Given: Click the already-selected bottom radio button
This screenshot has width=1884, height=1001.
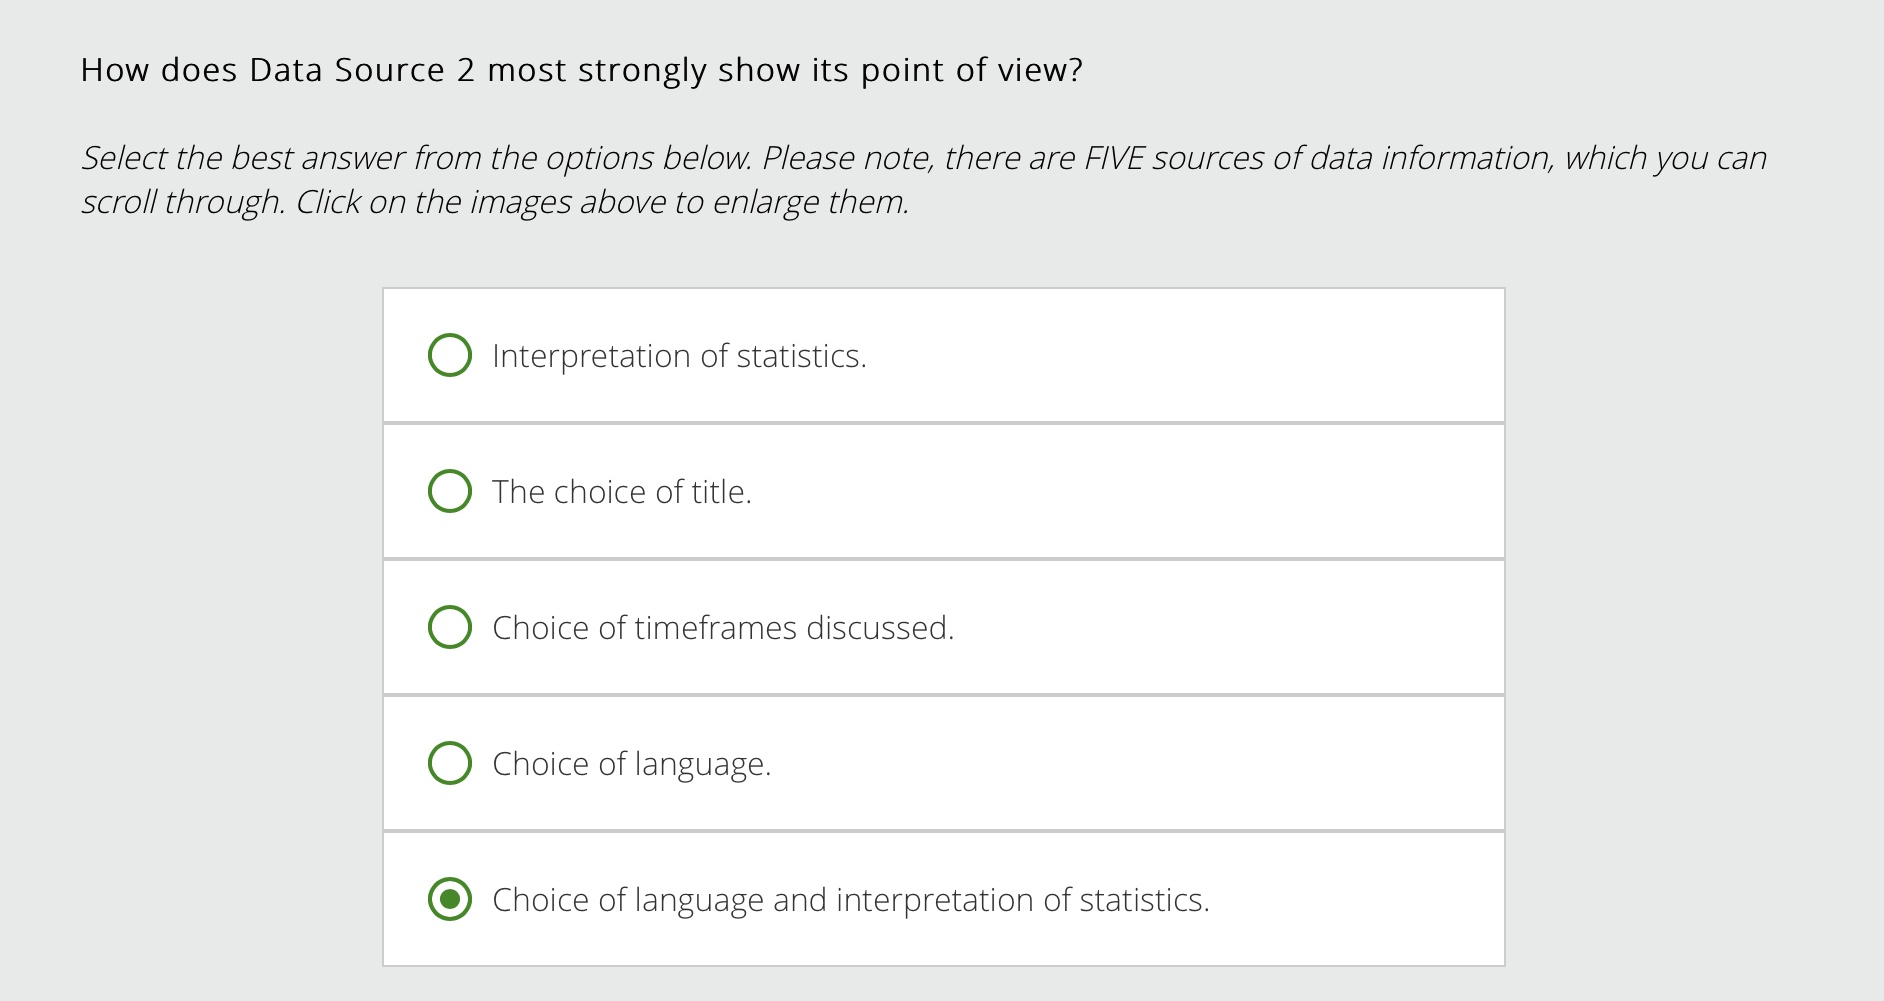Looking at the screenshot, I should (x=450, y=899).
